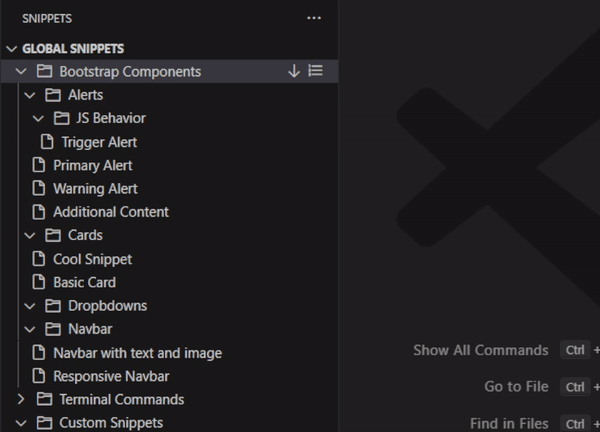Select the Cards folder label
The height and width of the screenshot is (432, 600).
point(85,235)
